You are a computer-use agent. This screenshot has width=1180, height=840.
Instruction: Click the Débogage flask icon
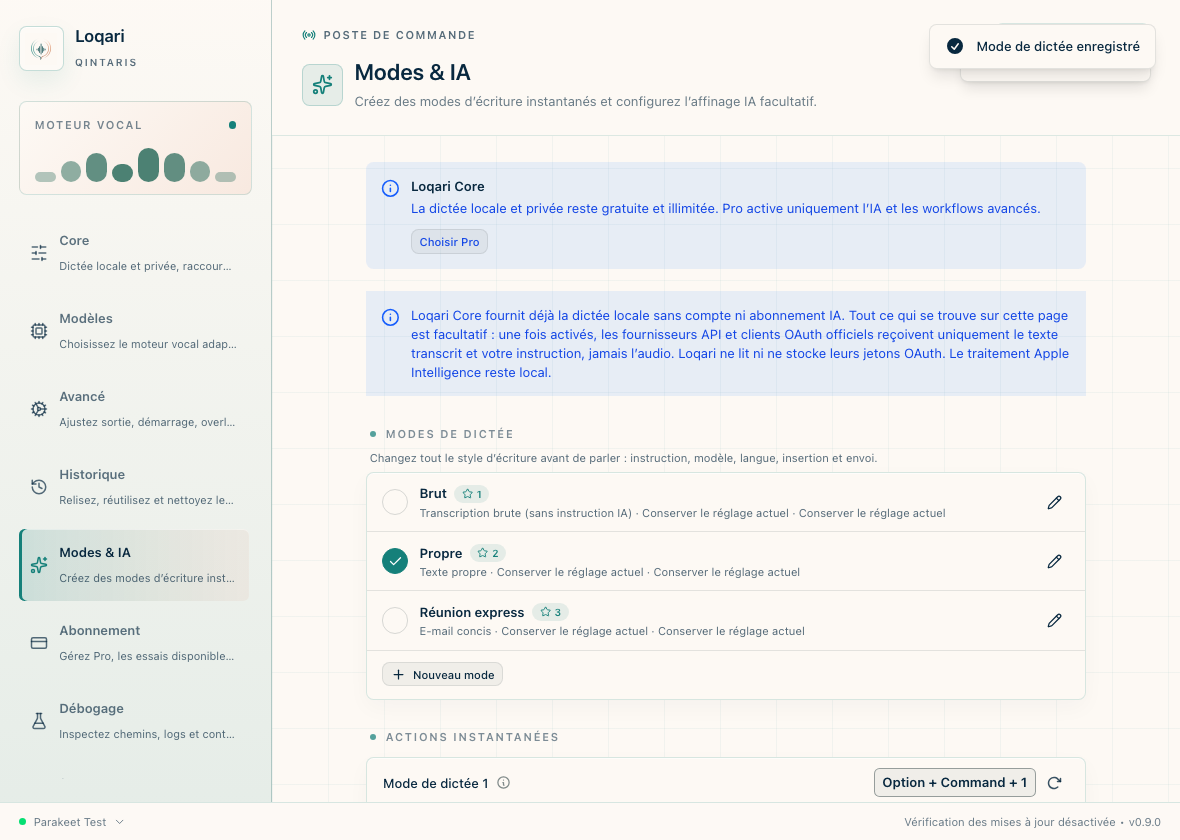point(39,721)
